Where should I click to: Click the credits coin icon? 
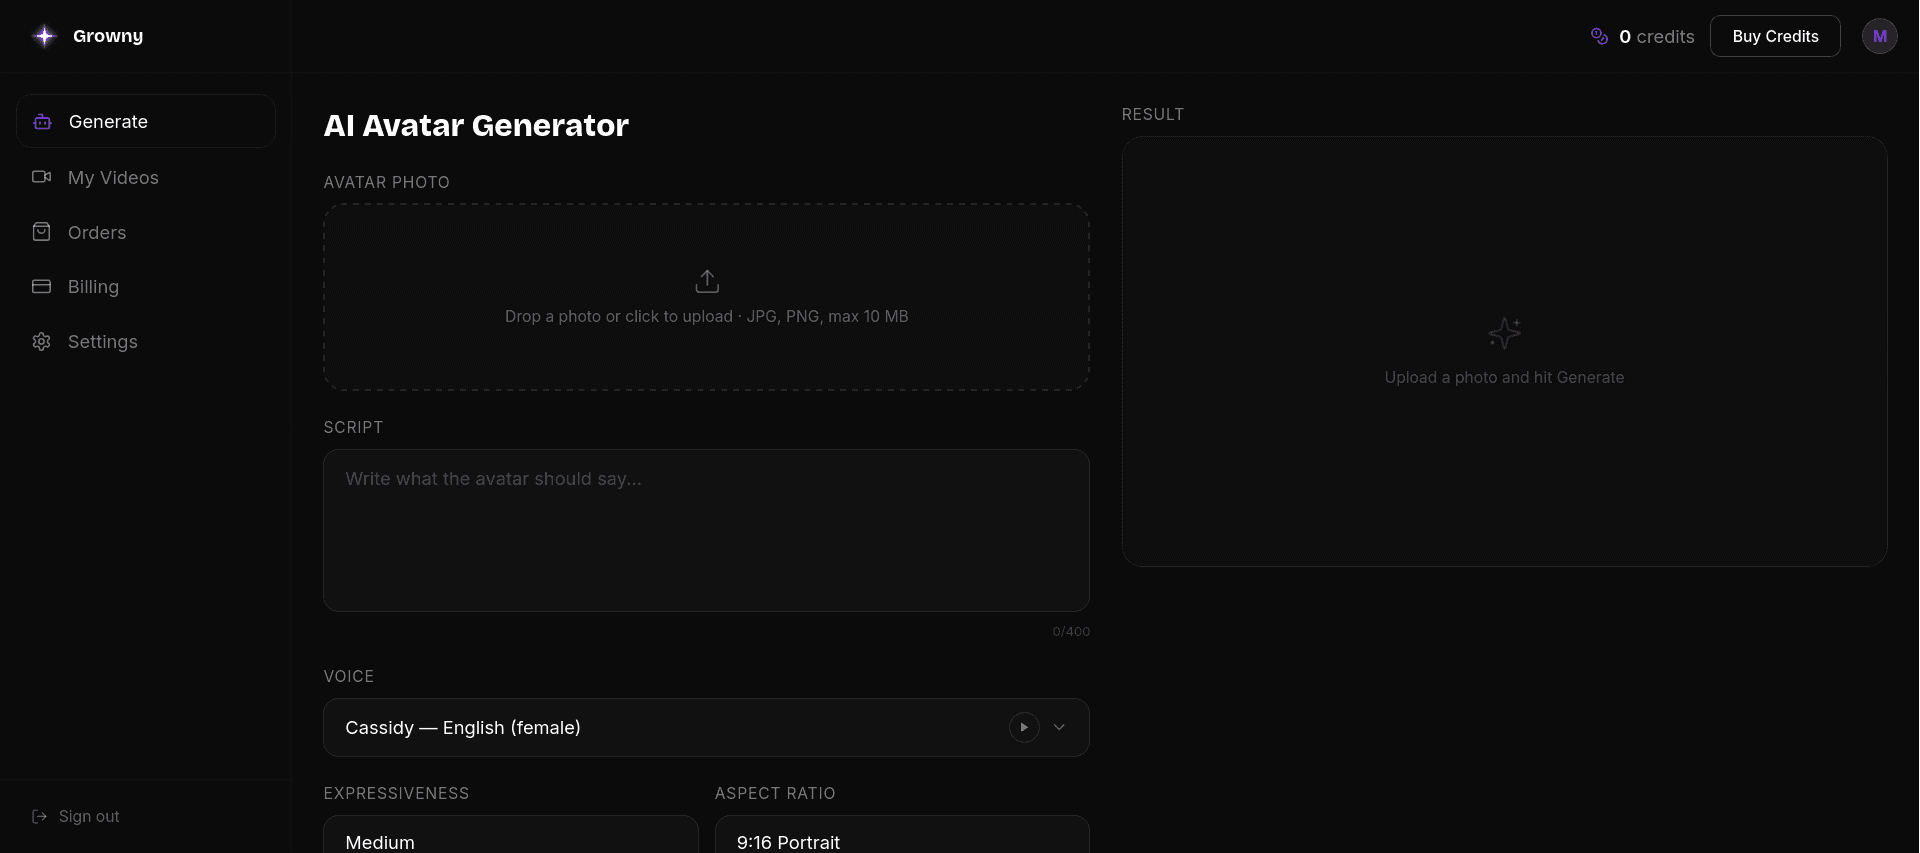pyautogui.click(x=1599, y=36)
